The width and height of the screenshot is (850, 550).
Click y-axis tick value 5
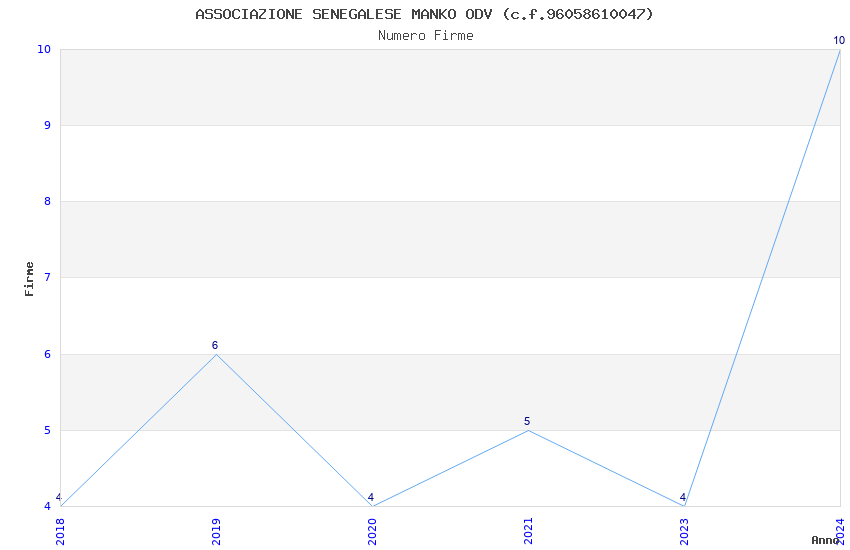pos(48,430)
